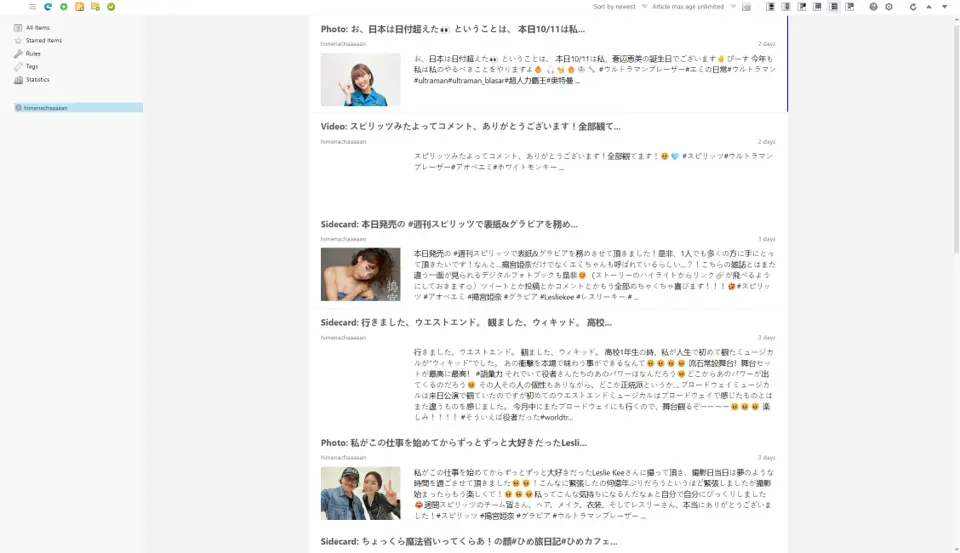This screenshot has height=553, width=960.
Task: Click the Tags label icon in sidebar
Action: point(18,66)
